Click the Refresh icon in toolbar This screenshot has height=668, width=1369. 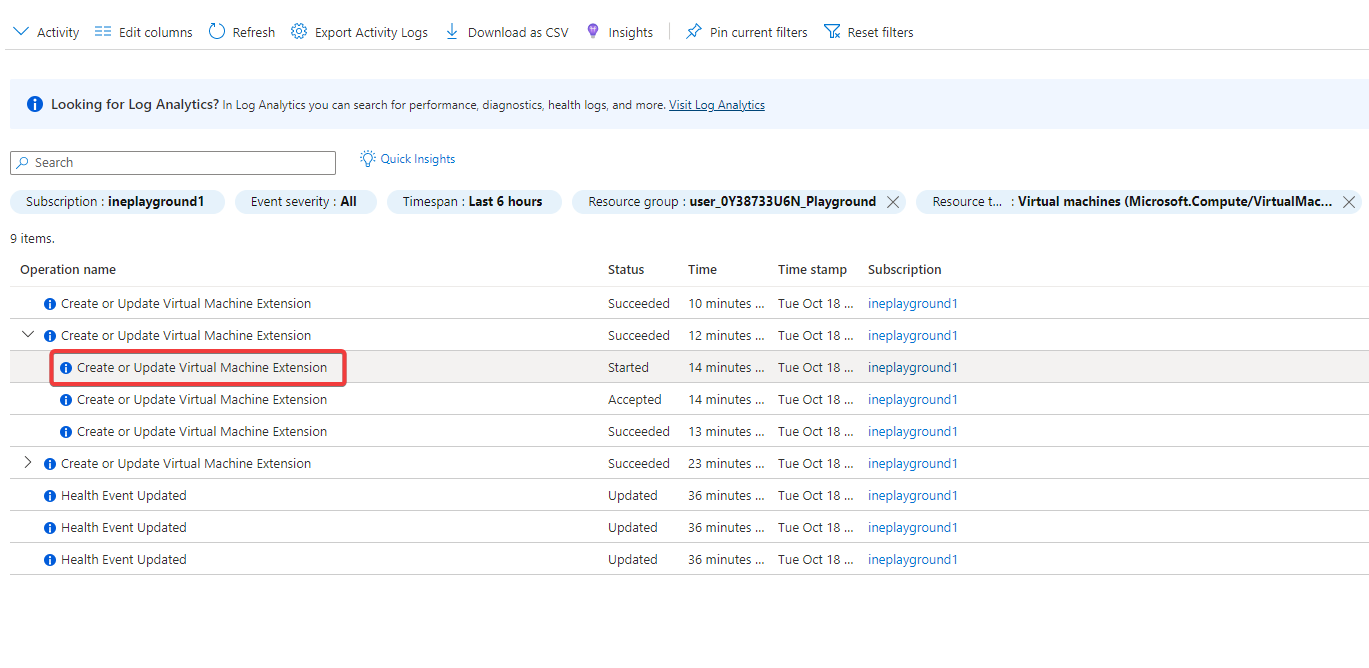click(217, 32)
